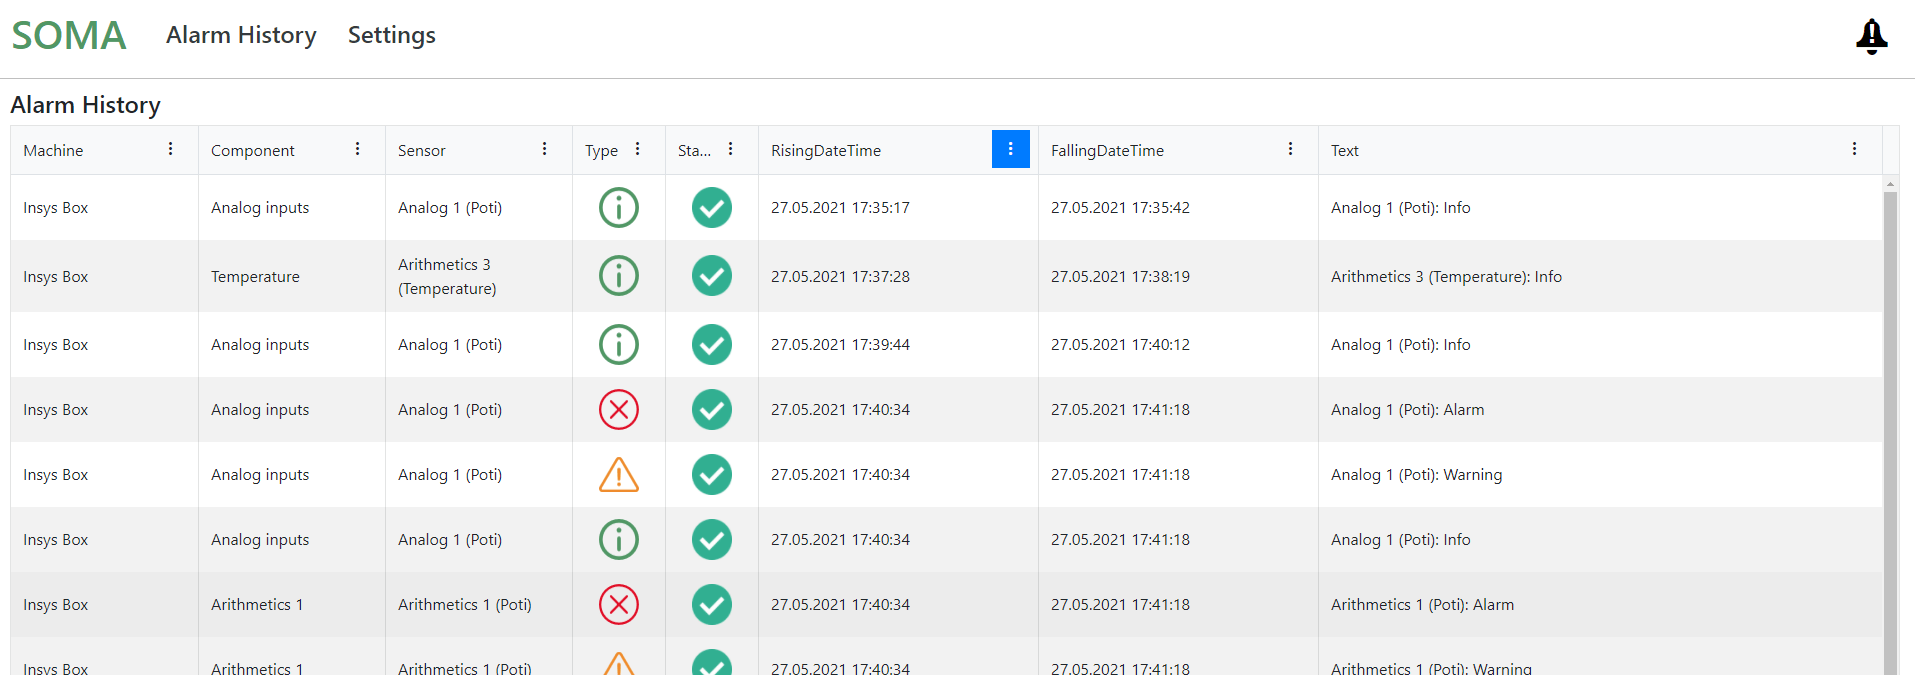Click status checkmark in Temperature row
Image resolution: width=1915 pixels, height=675 pixels.
point(712,275)
